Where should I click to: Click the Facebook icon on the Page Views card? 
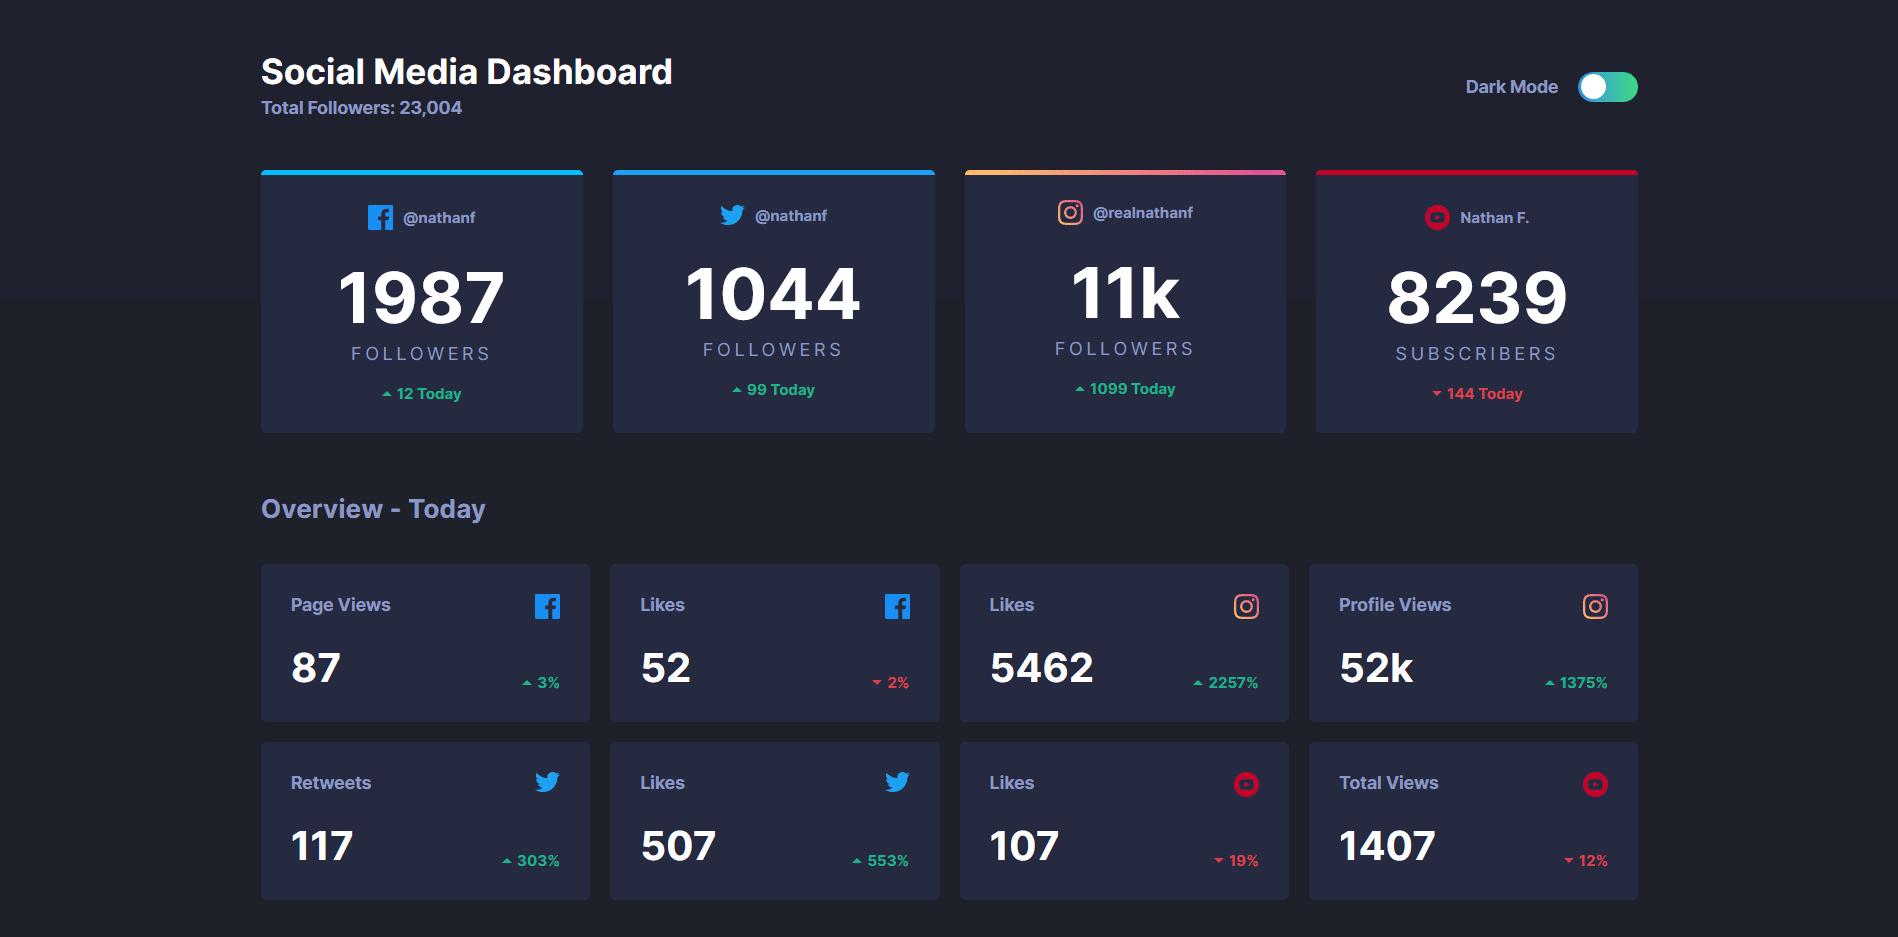tap(547, 605)
